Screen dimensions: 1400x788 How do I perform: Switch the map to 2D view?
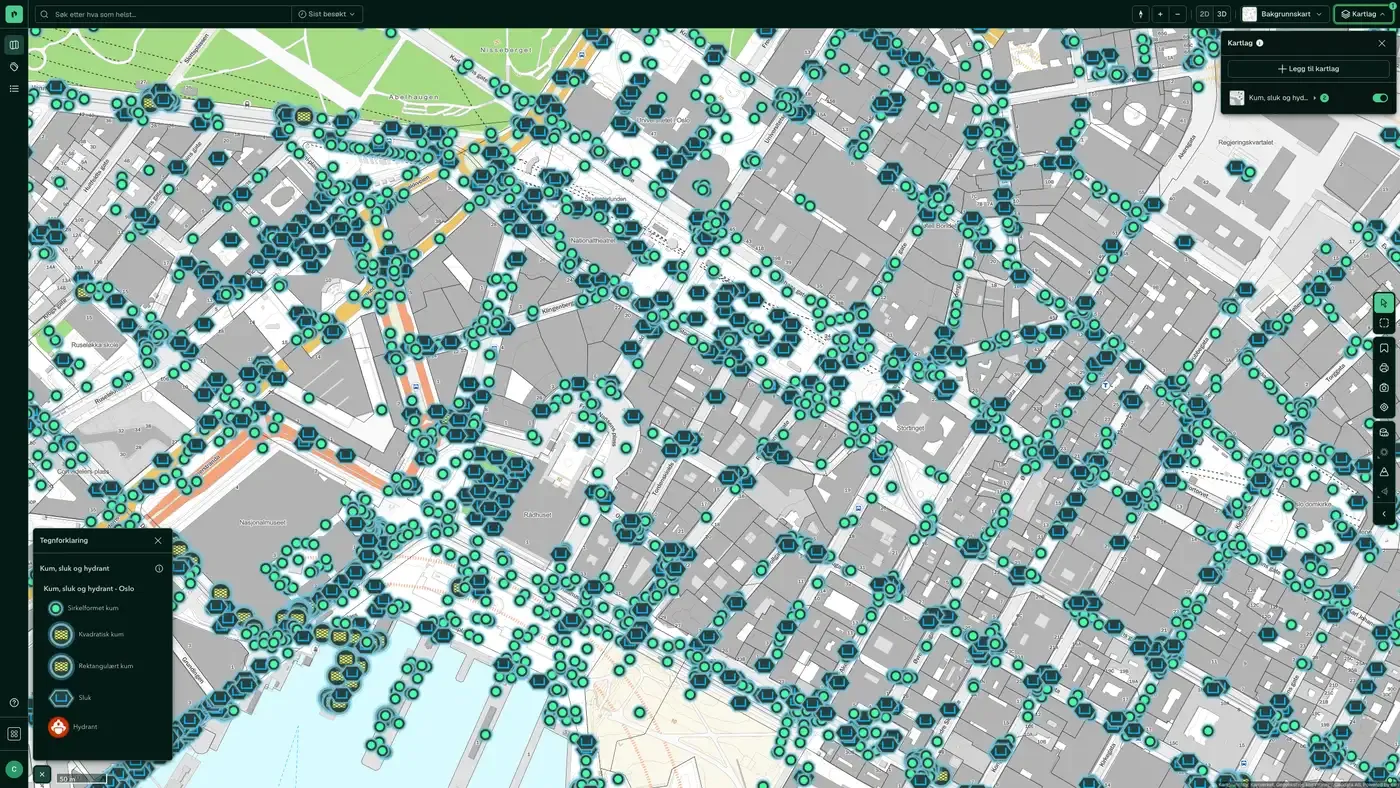1204,14
